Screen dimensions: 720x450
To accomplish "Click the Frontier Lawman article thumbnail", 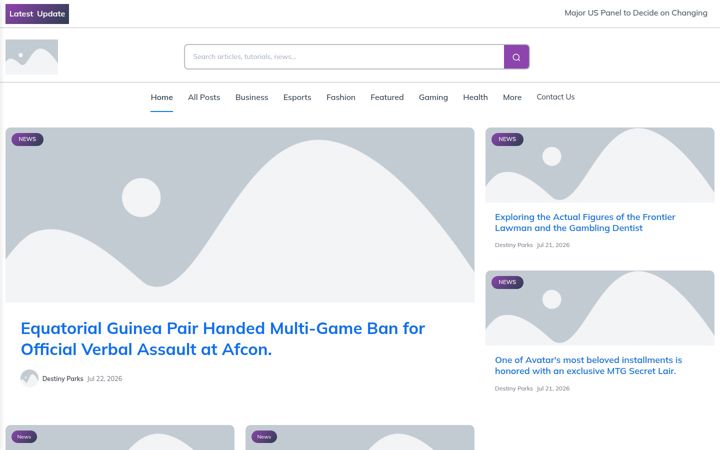I will (x=600, y=165).
